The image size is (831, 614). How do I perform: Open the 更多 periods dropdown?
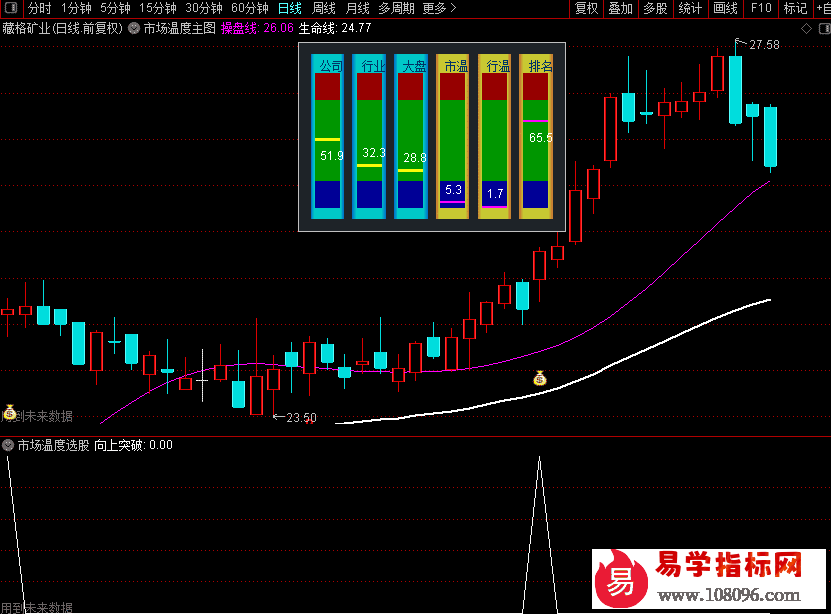[x=439, y=8]
